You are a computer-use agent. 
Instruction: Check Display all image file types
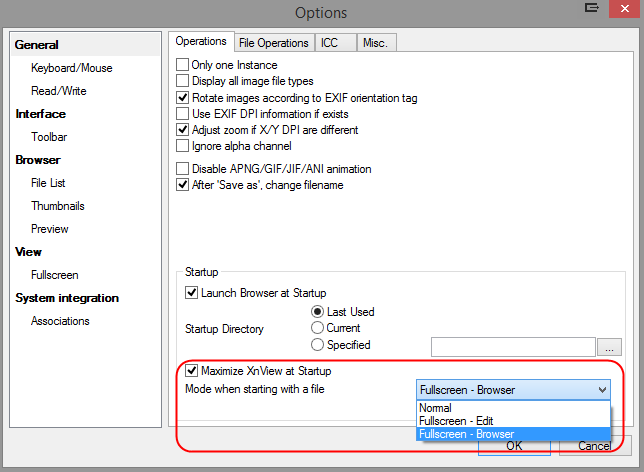click(x=182, y=81)
